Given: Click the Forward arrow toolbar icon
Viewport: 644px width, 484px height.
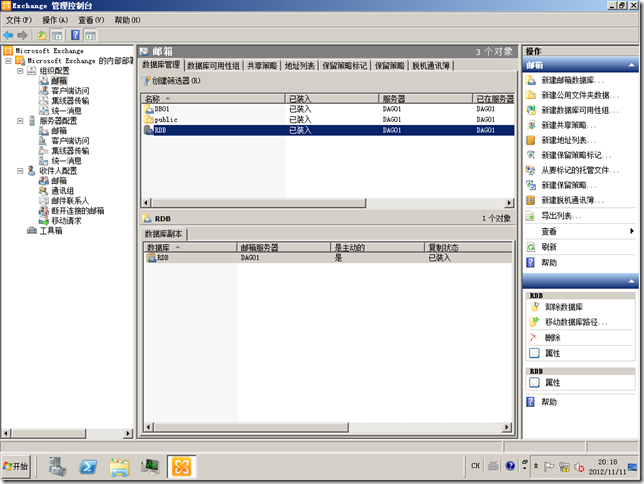Looking at the screenshot, I should point(22,35).
